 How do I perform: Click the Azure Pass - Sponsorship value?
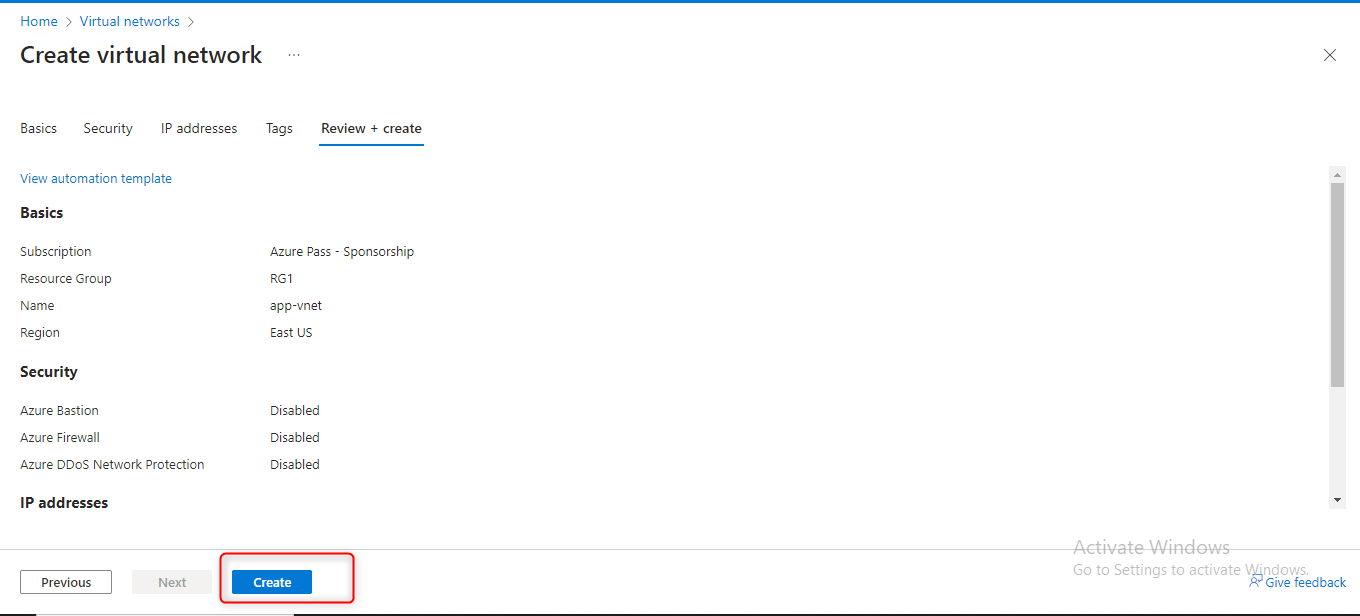click(x=342, y=251)
